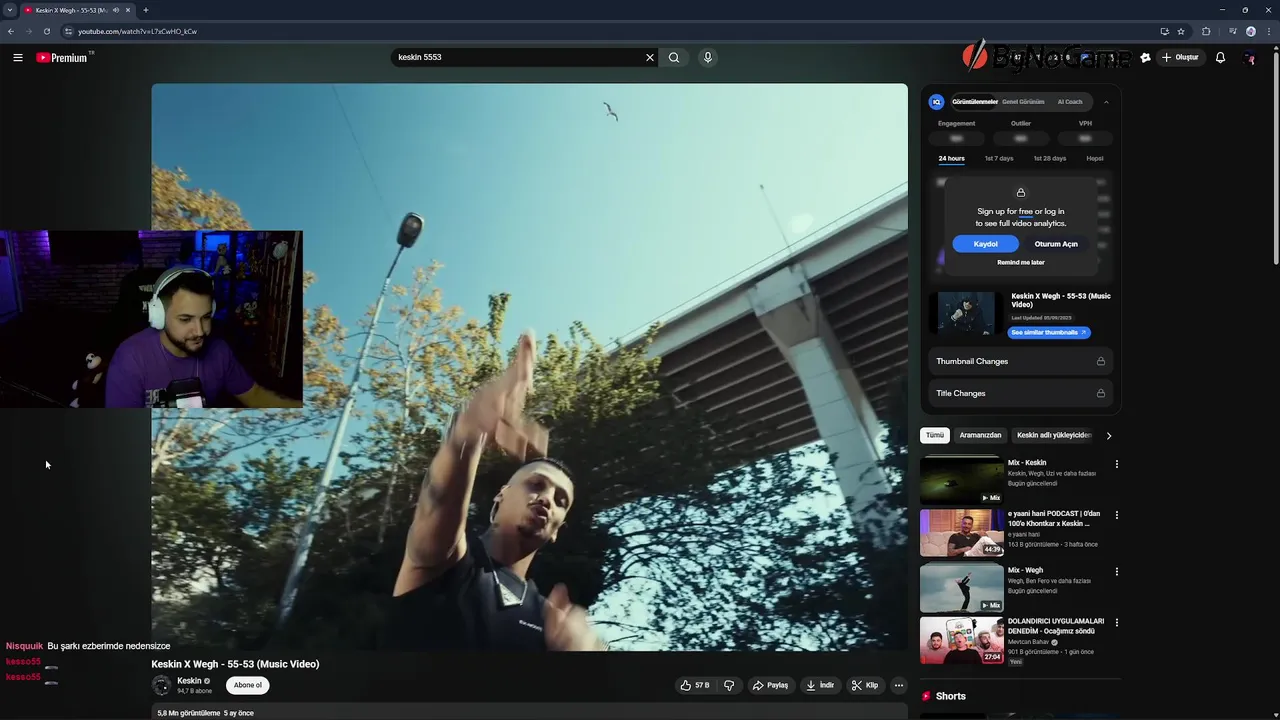
Task: Select the 24 hours range tab
Action: (x=951, y=158)
